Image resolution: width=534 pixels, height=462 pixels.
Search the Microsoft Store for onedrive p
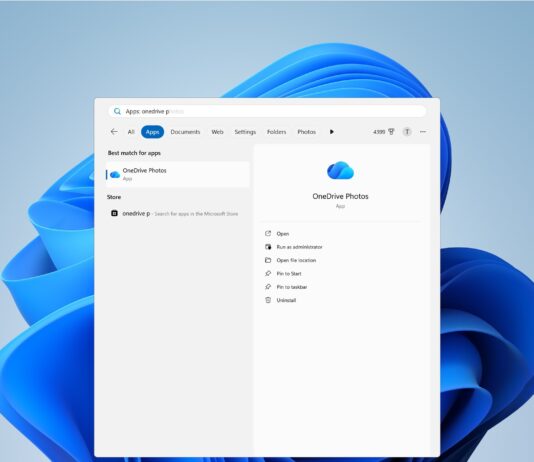[178, 213]
